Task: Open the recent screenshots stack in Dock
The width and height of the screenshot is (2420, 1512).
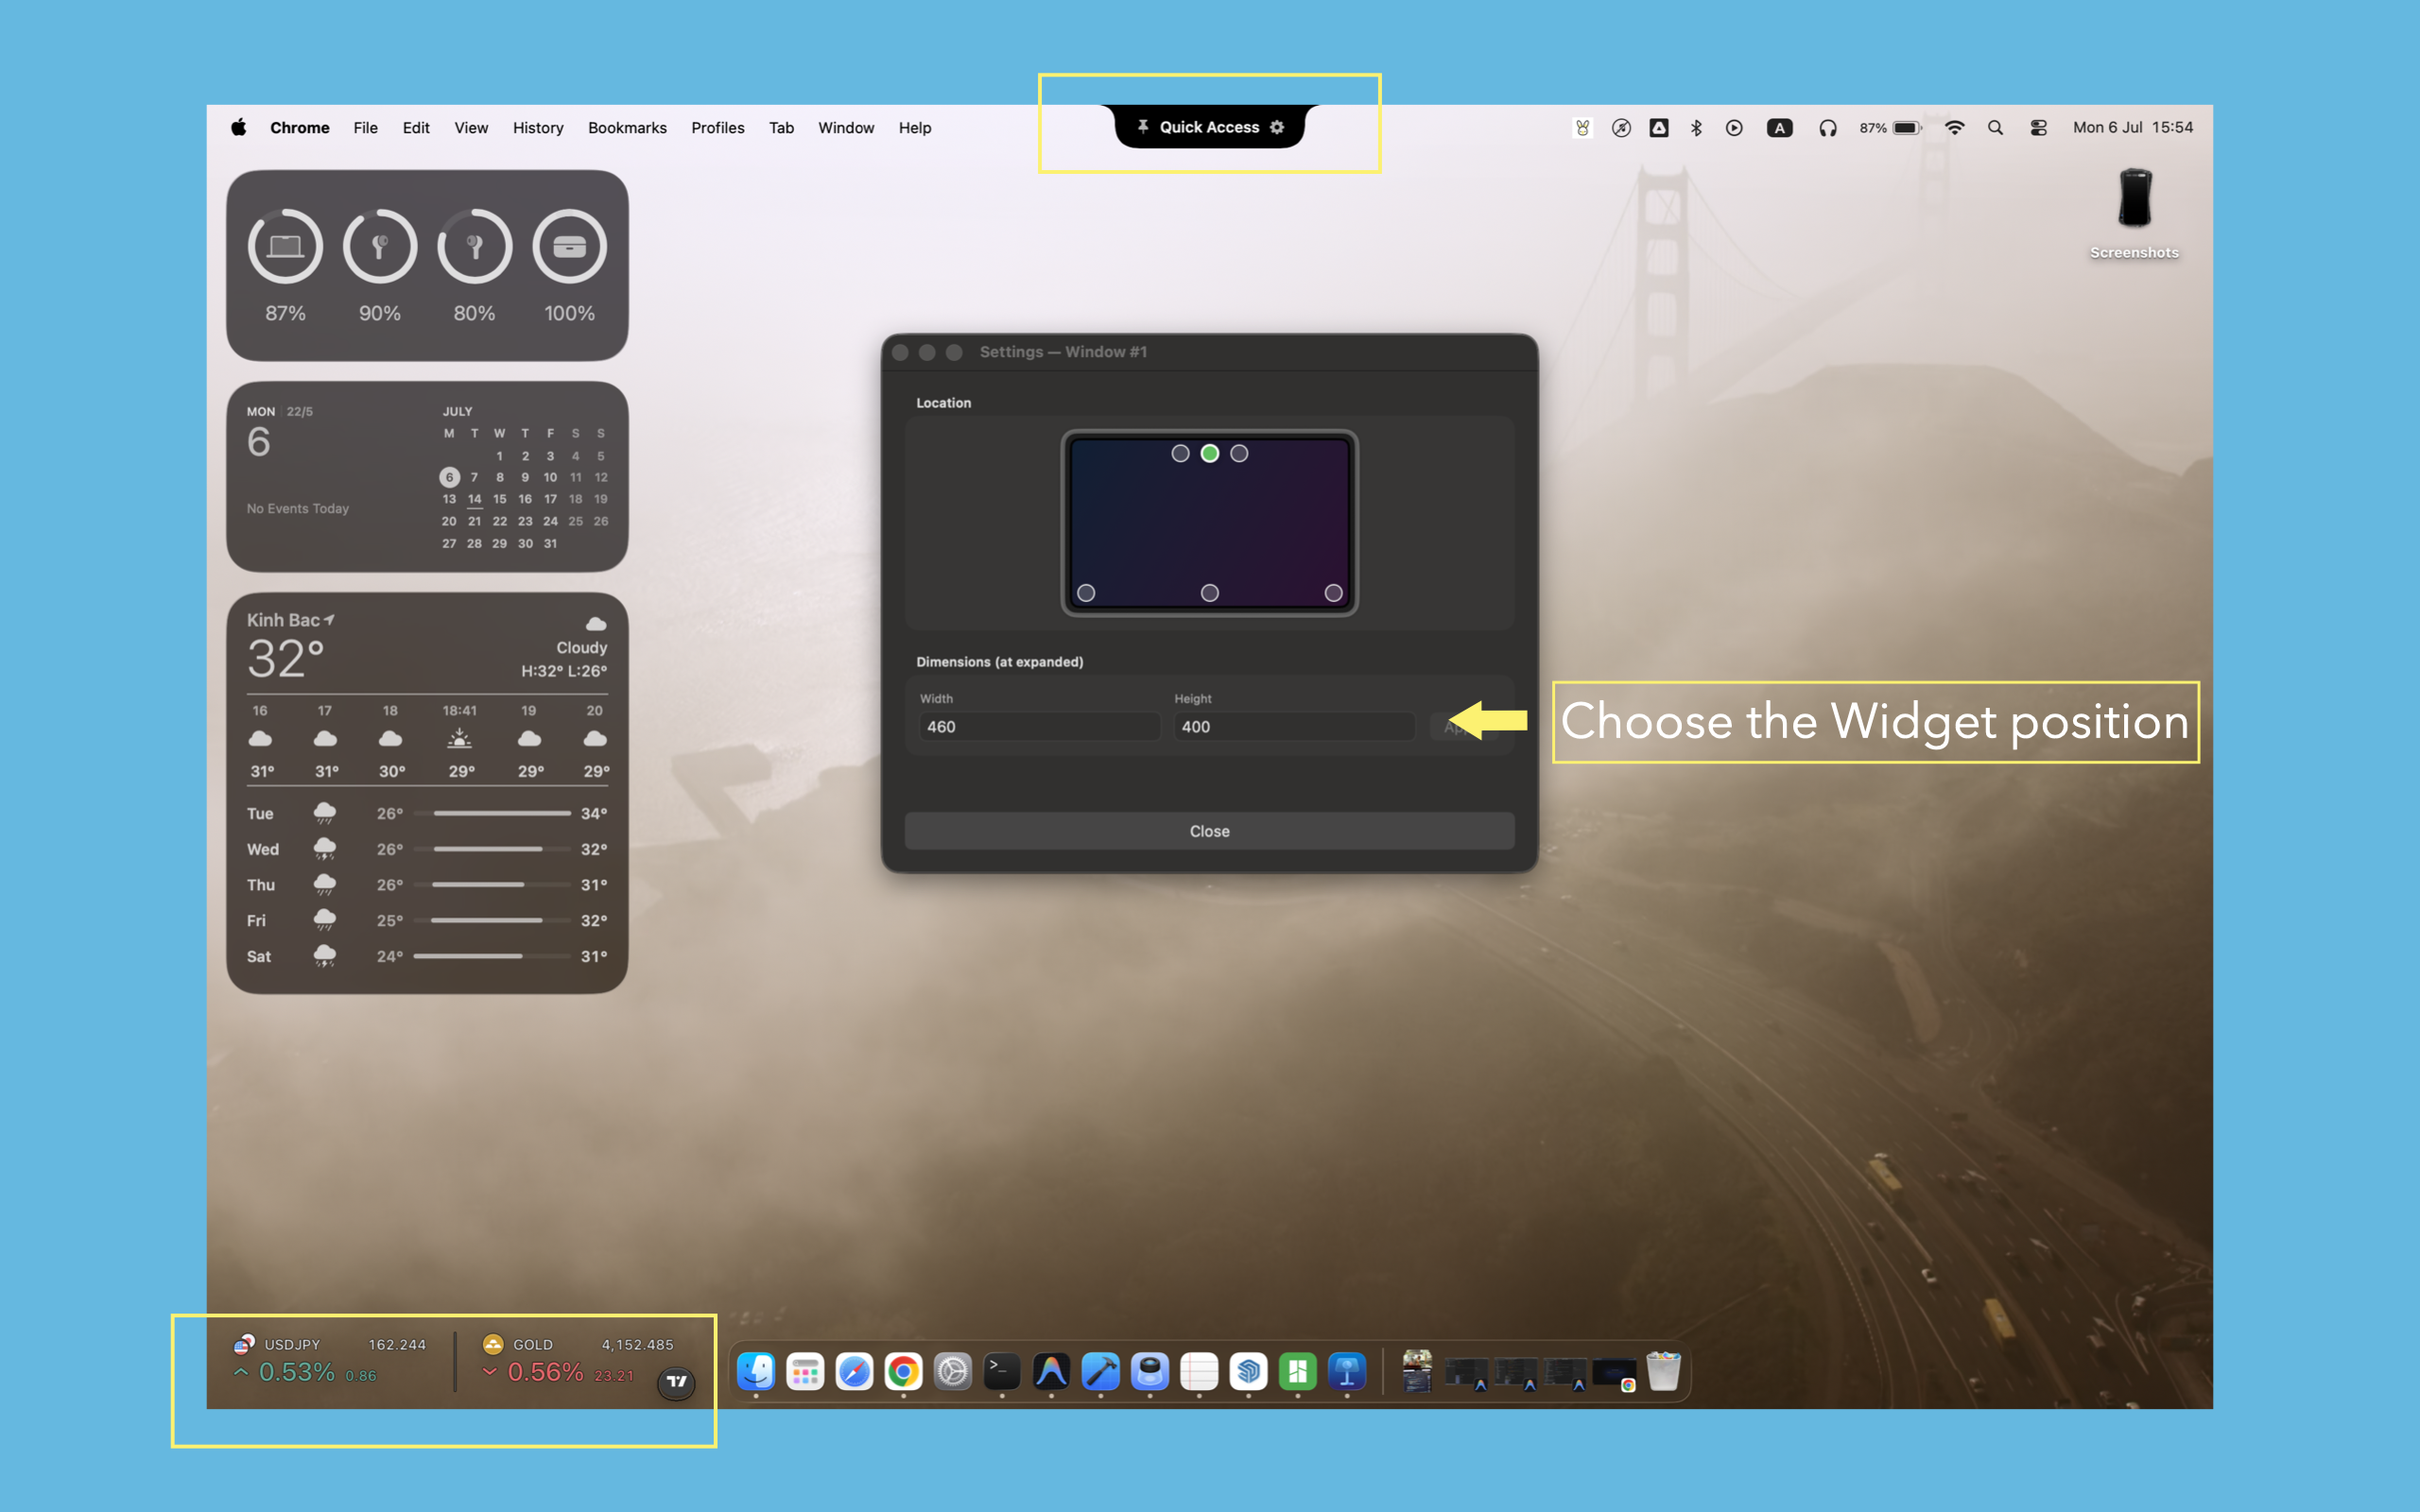Action: point(1417,1371)
